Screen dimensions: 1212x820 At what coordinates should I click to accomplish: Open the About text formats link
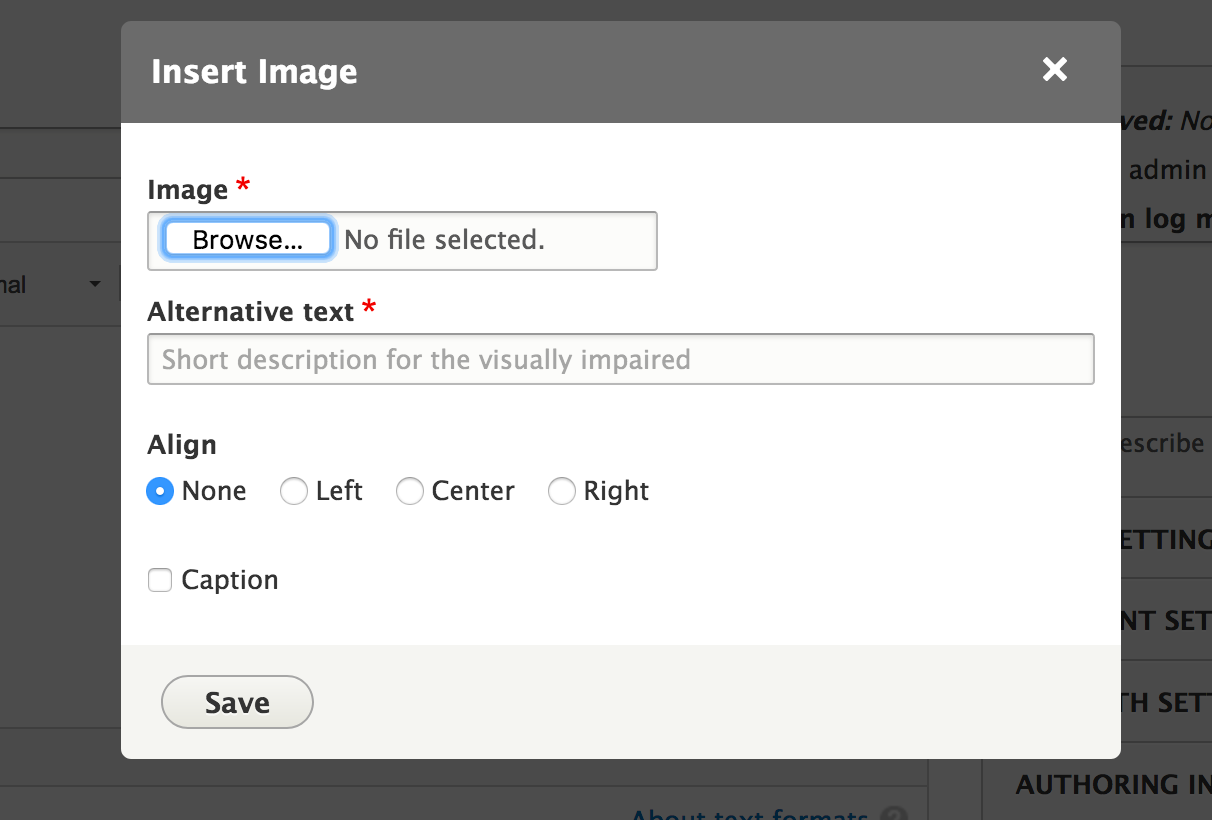point(750,814)
